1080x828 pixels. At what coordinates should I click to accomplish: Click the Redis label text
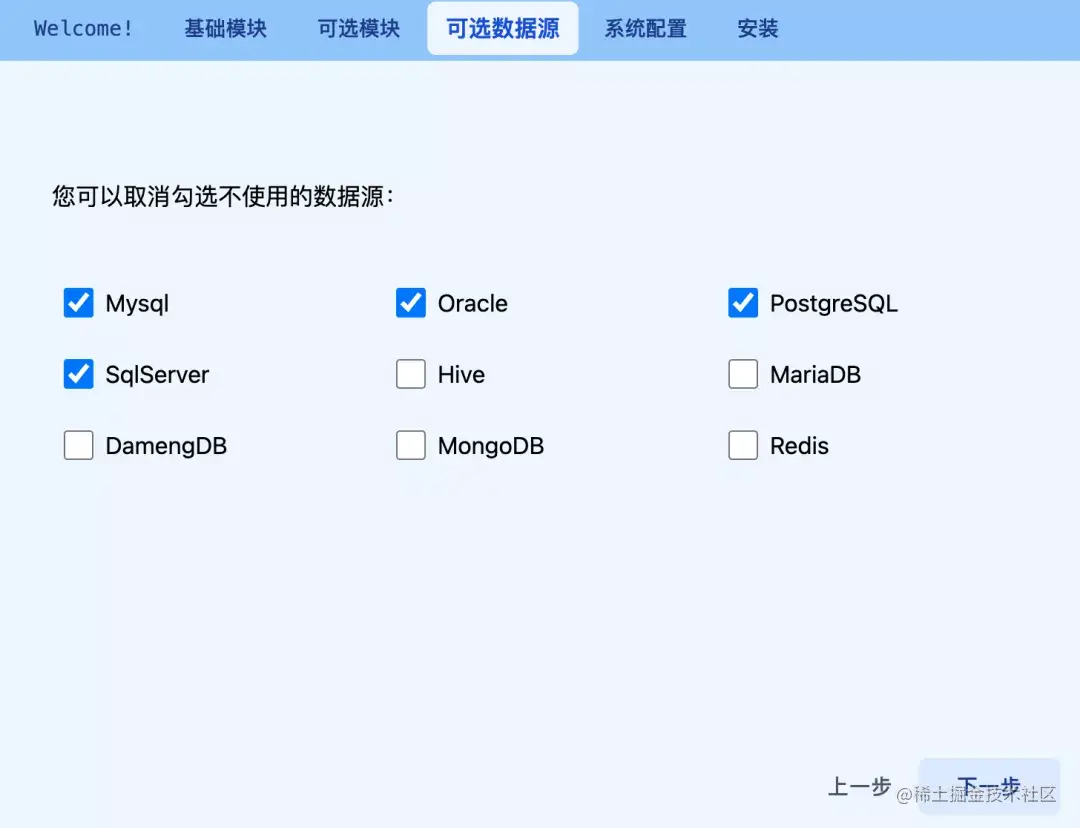(x=799, y=446)
